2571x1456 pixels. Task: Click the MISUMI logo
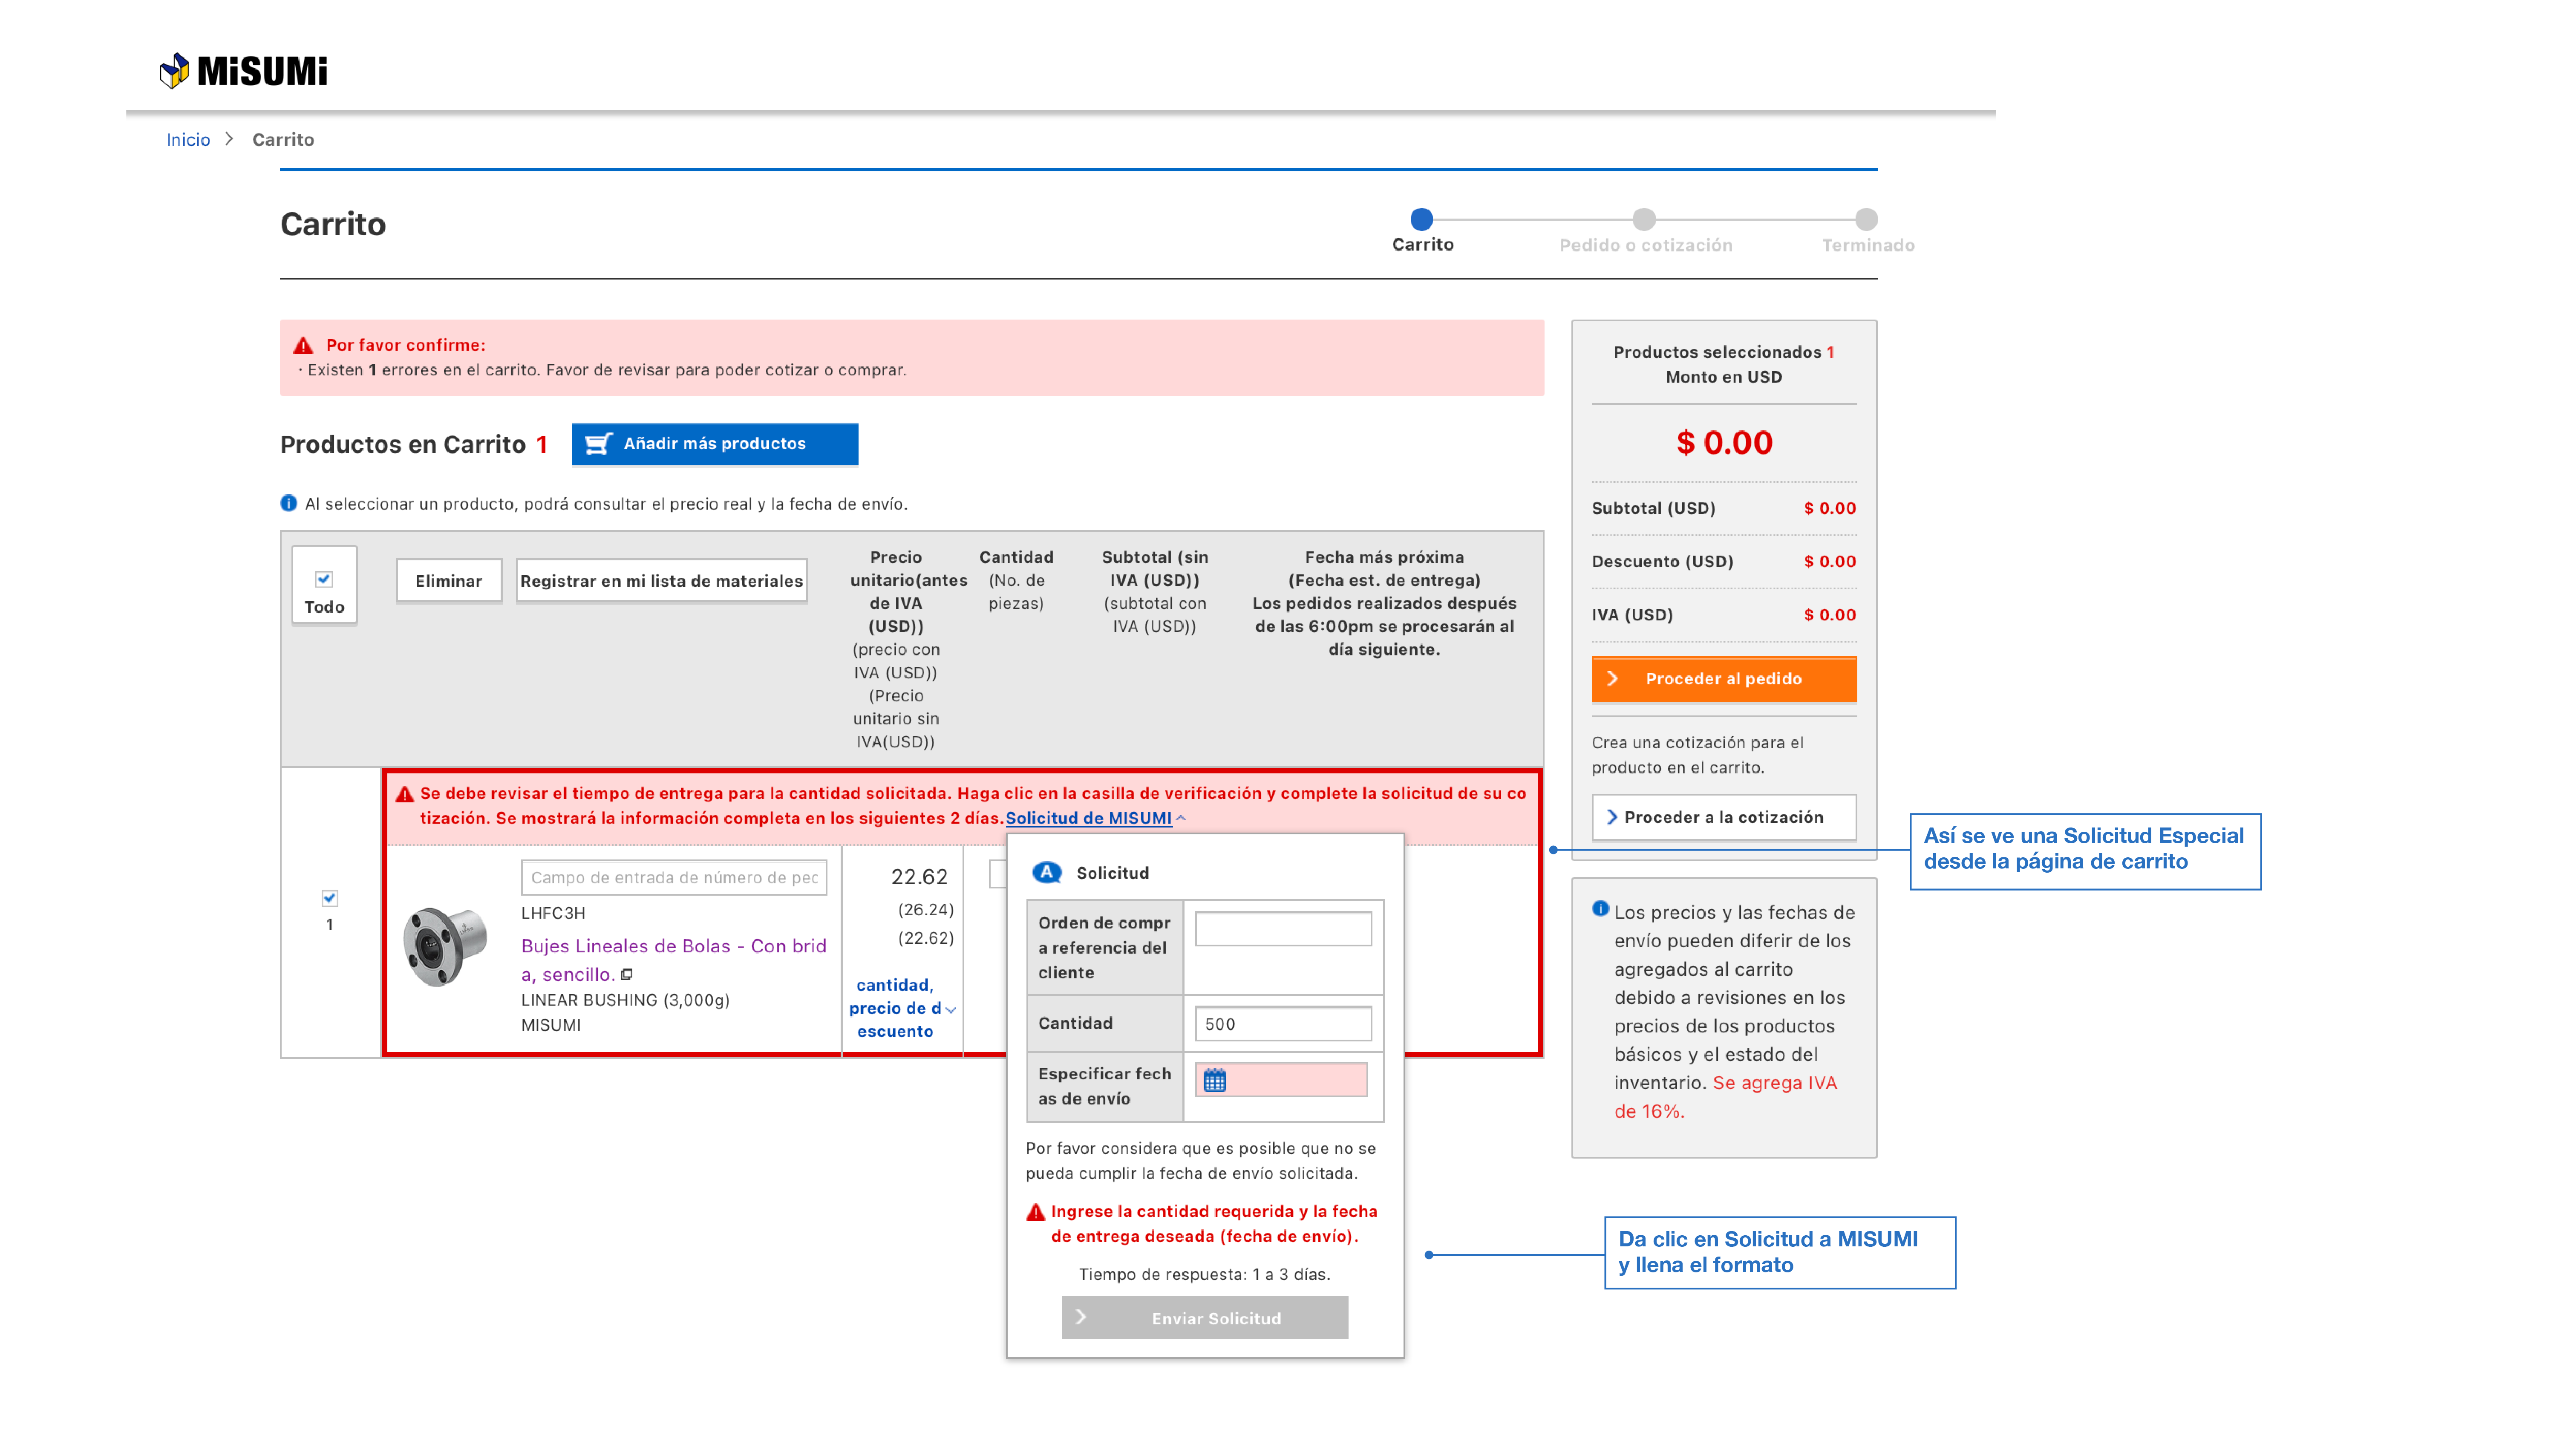click(x=243, y=71)
